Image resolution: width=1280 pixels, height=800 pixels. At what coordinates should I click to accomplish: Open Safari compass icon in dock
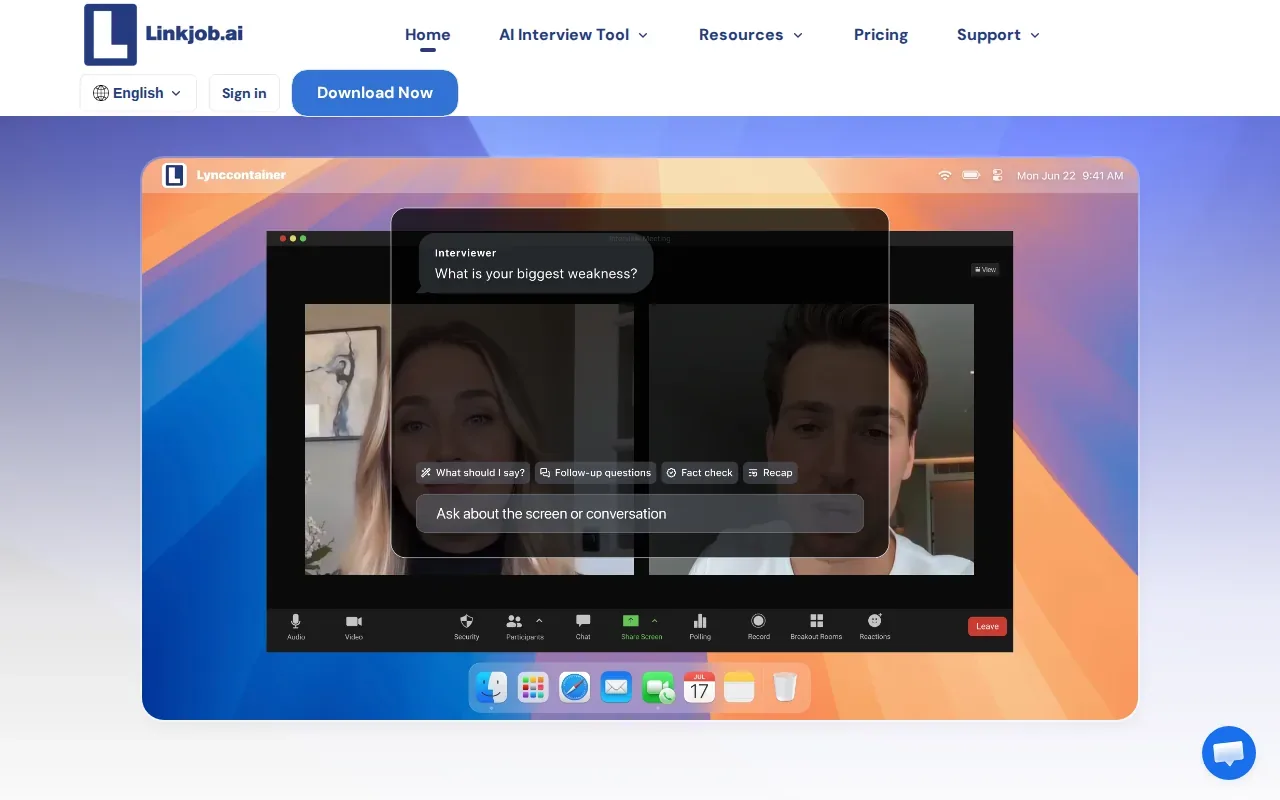[574, 687]
